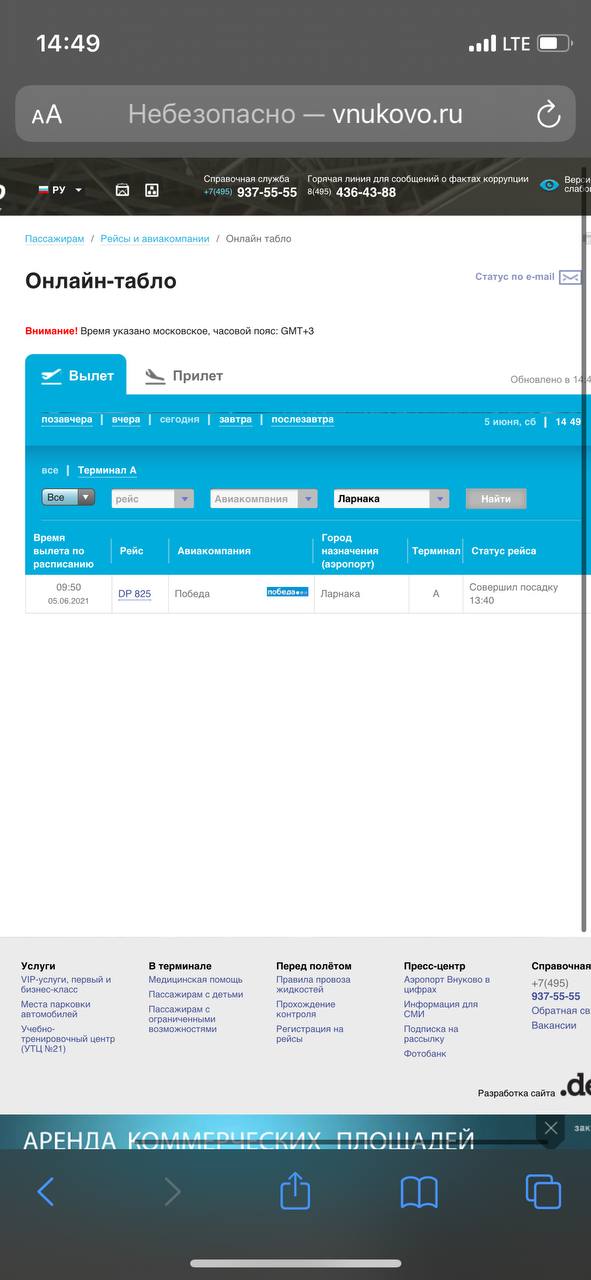Open Медицинская помощь footer link

tap(196, 980)
